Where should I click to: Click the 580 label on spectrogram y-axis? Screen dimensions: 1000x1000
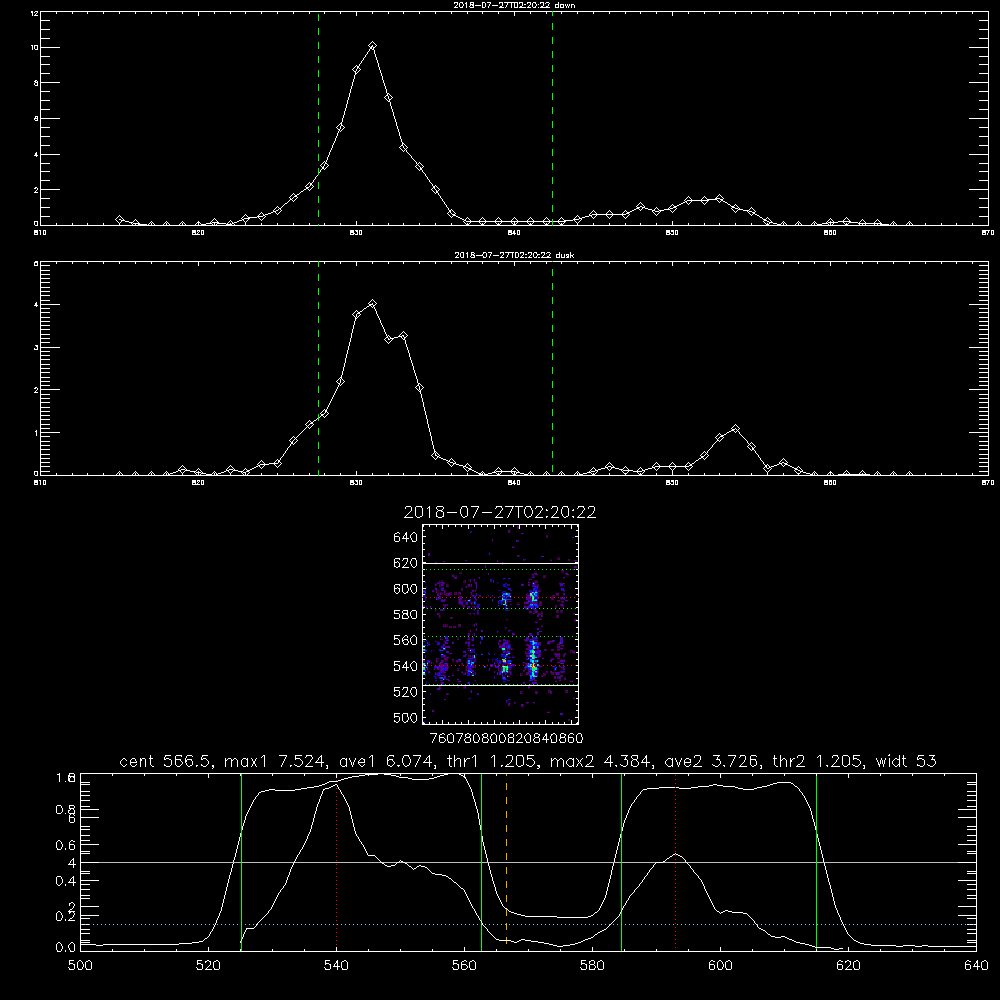point(406,614)
